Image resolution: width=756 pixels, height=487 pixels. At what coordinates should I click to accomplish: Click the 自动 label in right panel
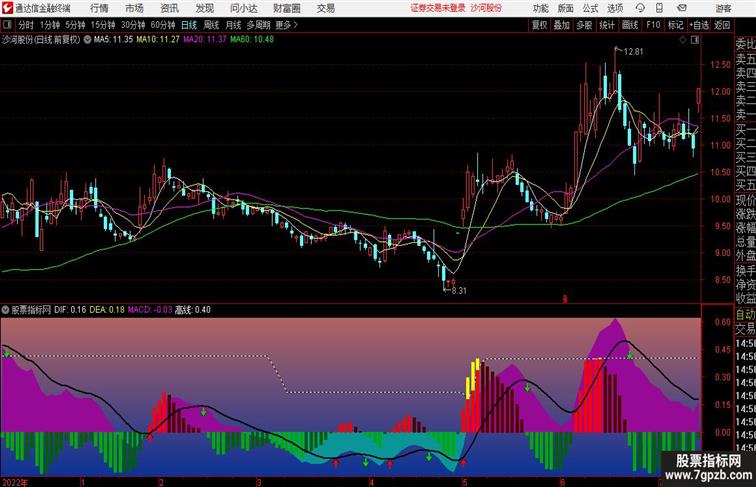coord(745,315)
